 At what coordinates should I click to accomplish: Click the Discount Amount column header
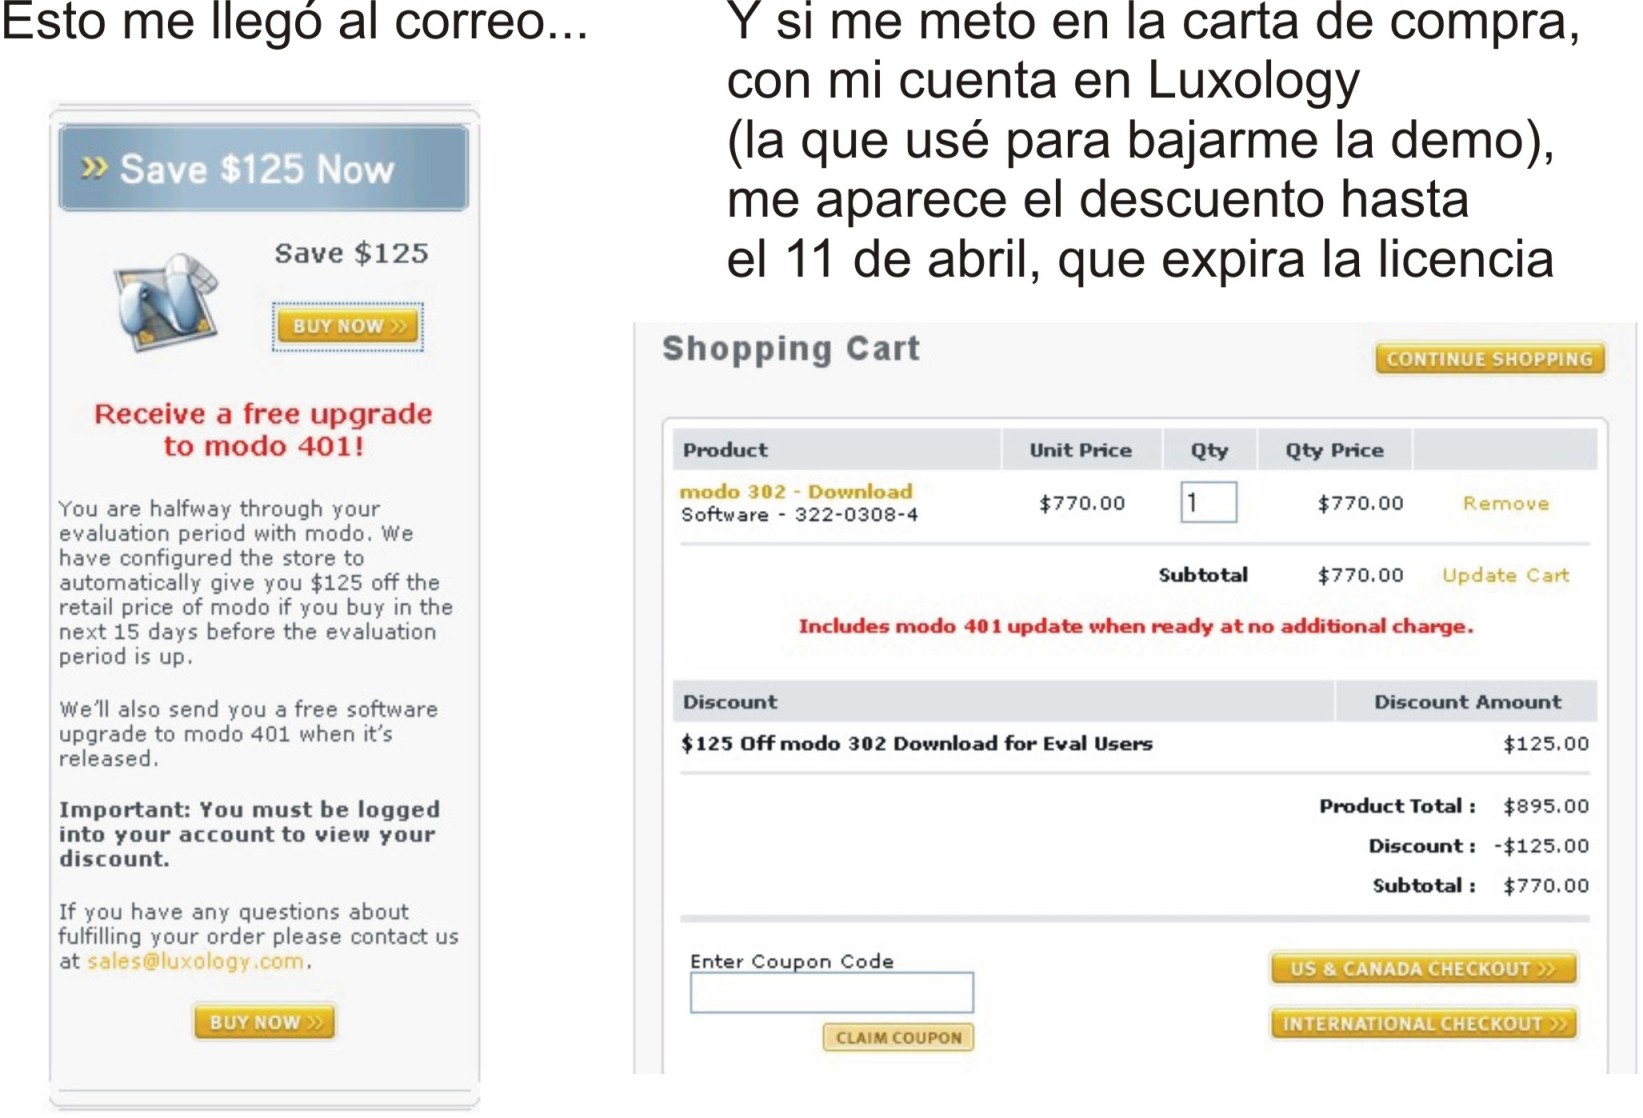[1466, 702]
